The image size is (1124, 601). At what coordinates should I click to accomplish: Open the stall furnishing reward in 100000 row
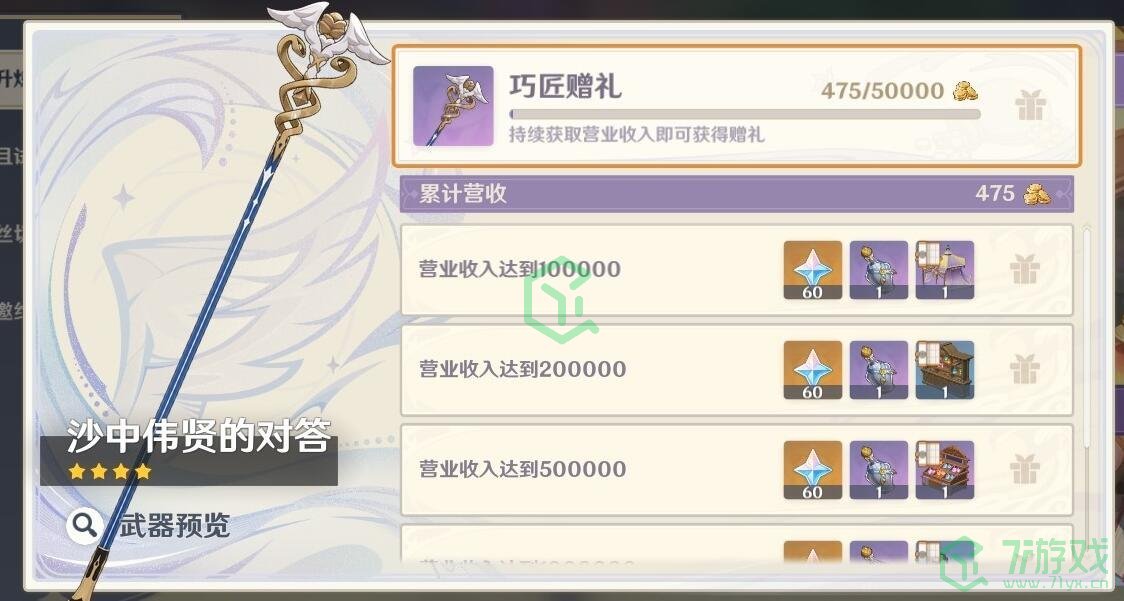[945, 270]
